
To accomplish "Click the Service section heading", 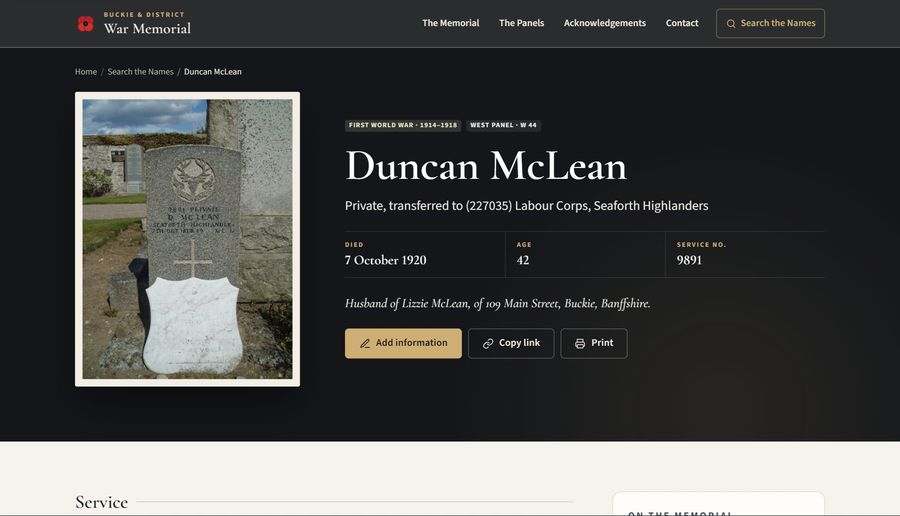I will (102, 502).
